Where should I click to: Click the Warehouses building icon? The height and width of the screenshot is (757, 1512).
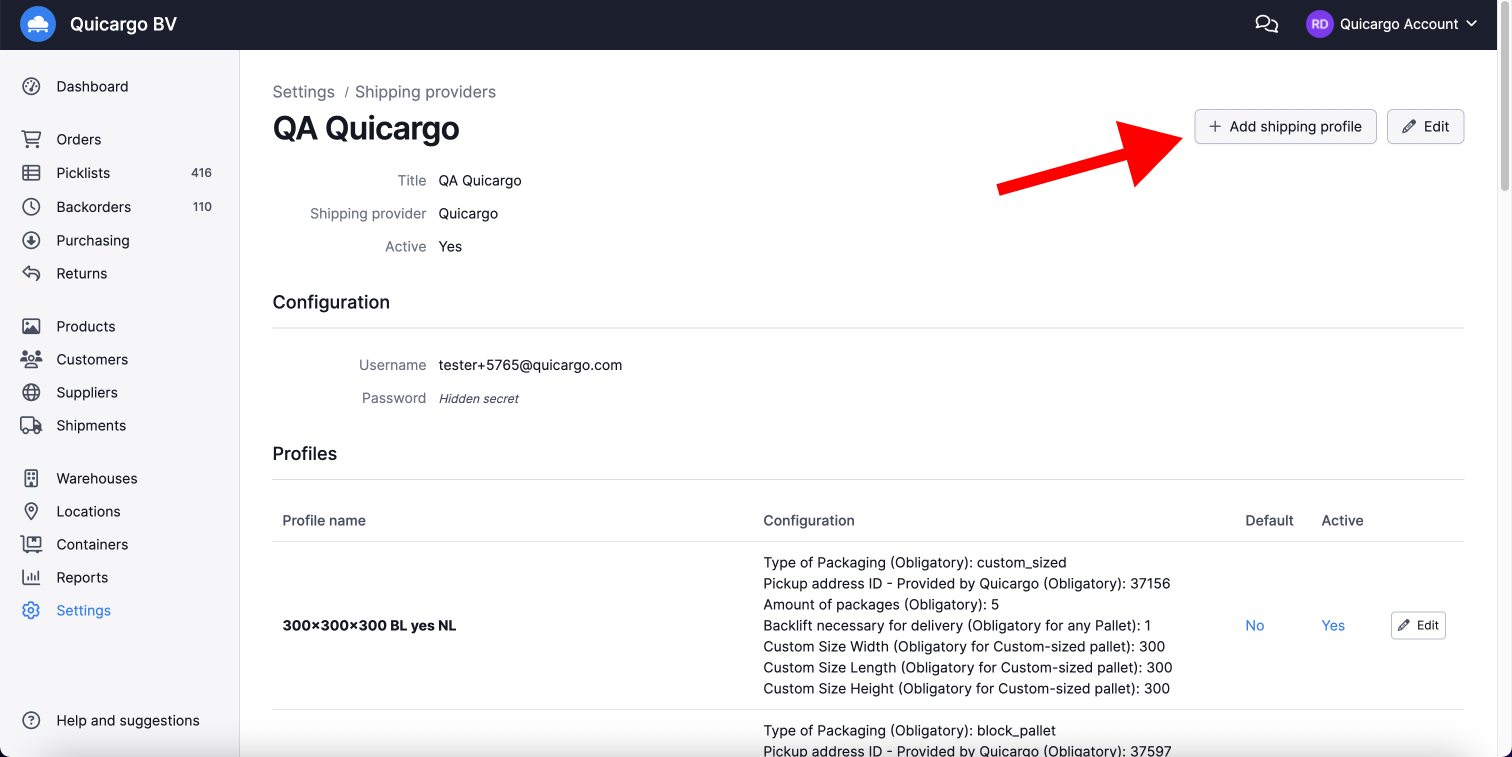coord(31,479)
